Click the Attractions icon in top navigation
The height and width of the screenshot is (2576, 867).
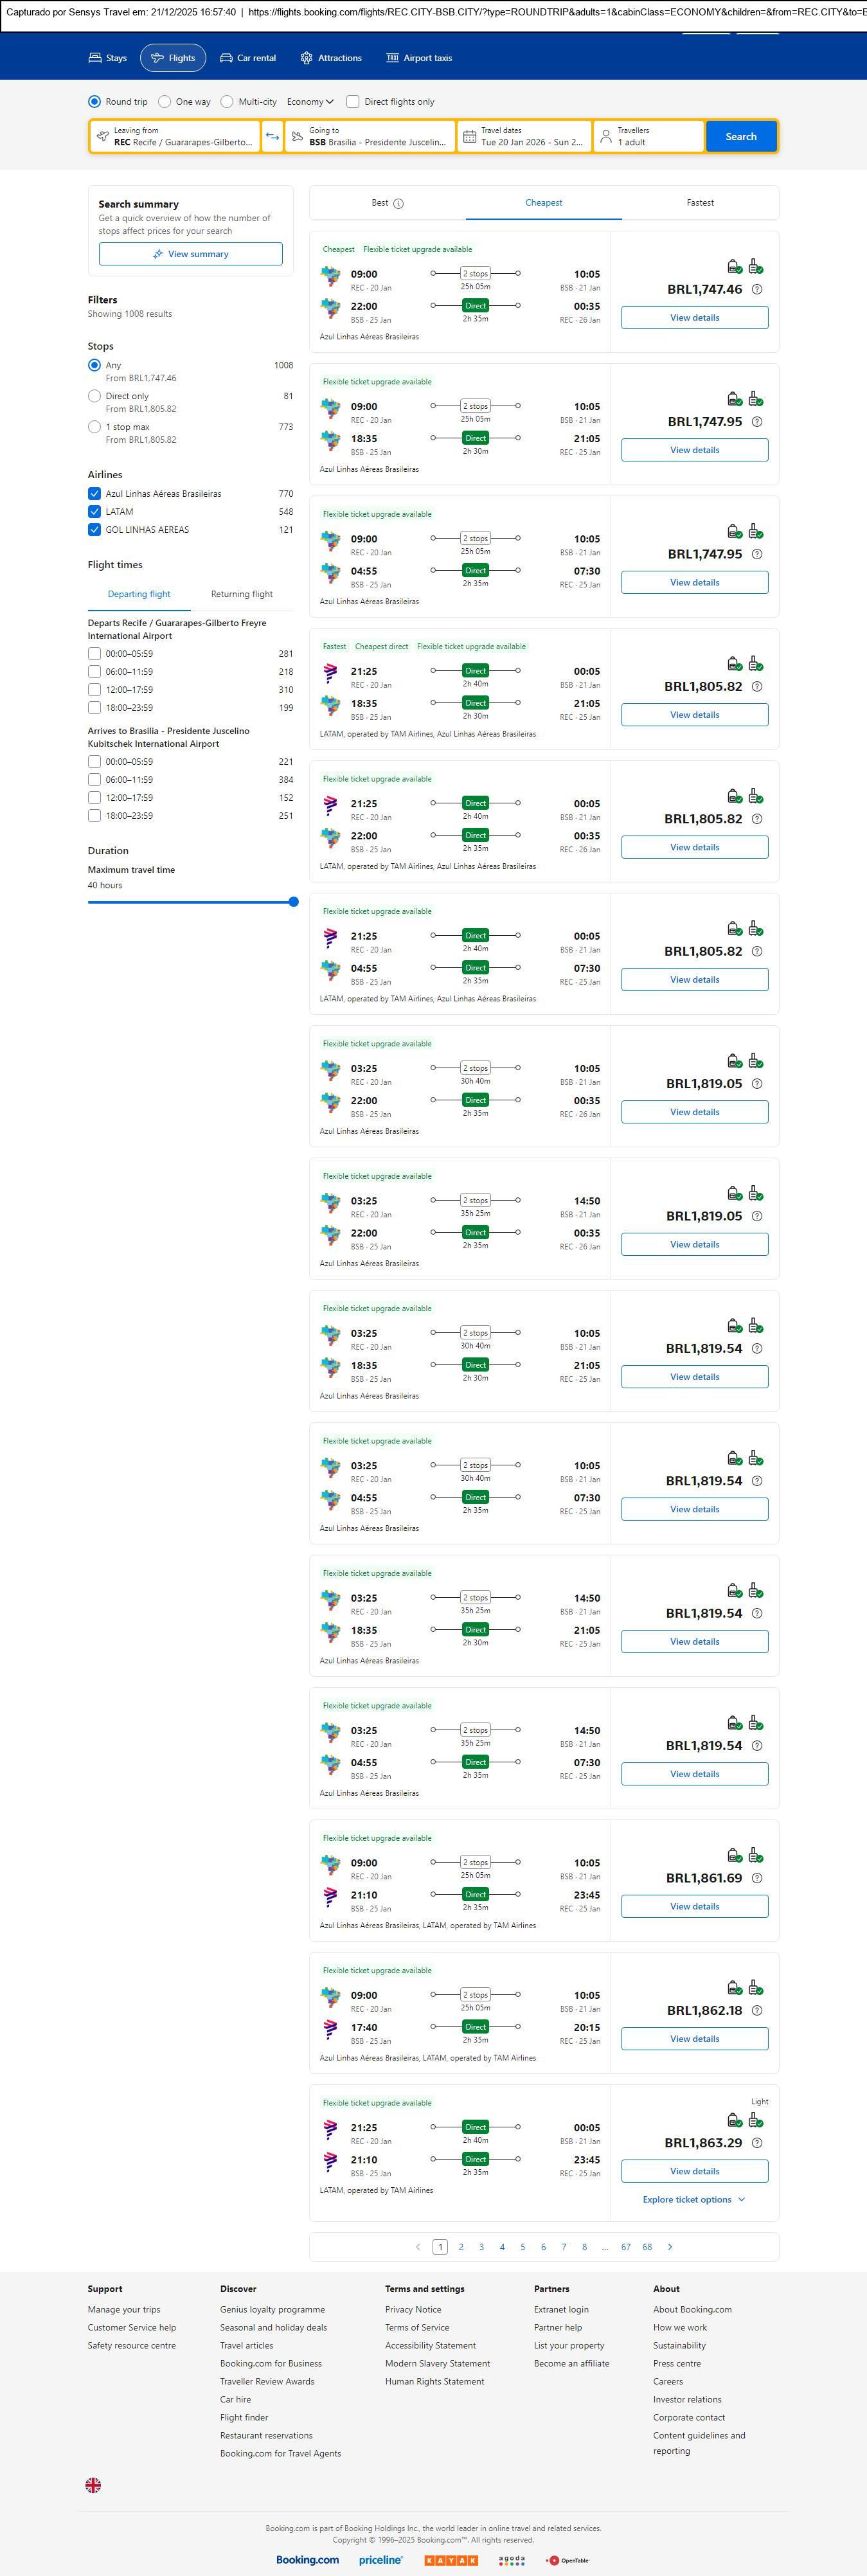[x=306, y=58]
